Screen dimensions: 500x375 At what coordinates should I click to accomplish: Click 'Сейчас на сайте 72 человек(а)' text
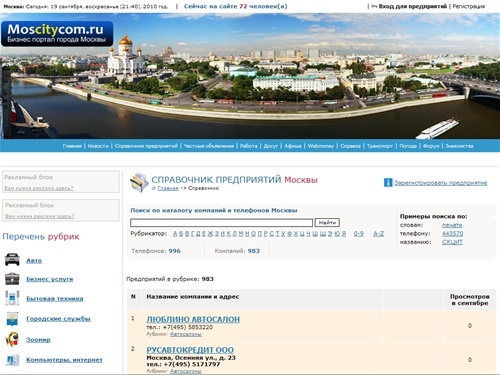click(236, 6)
